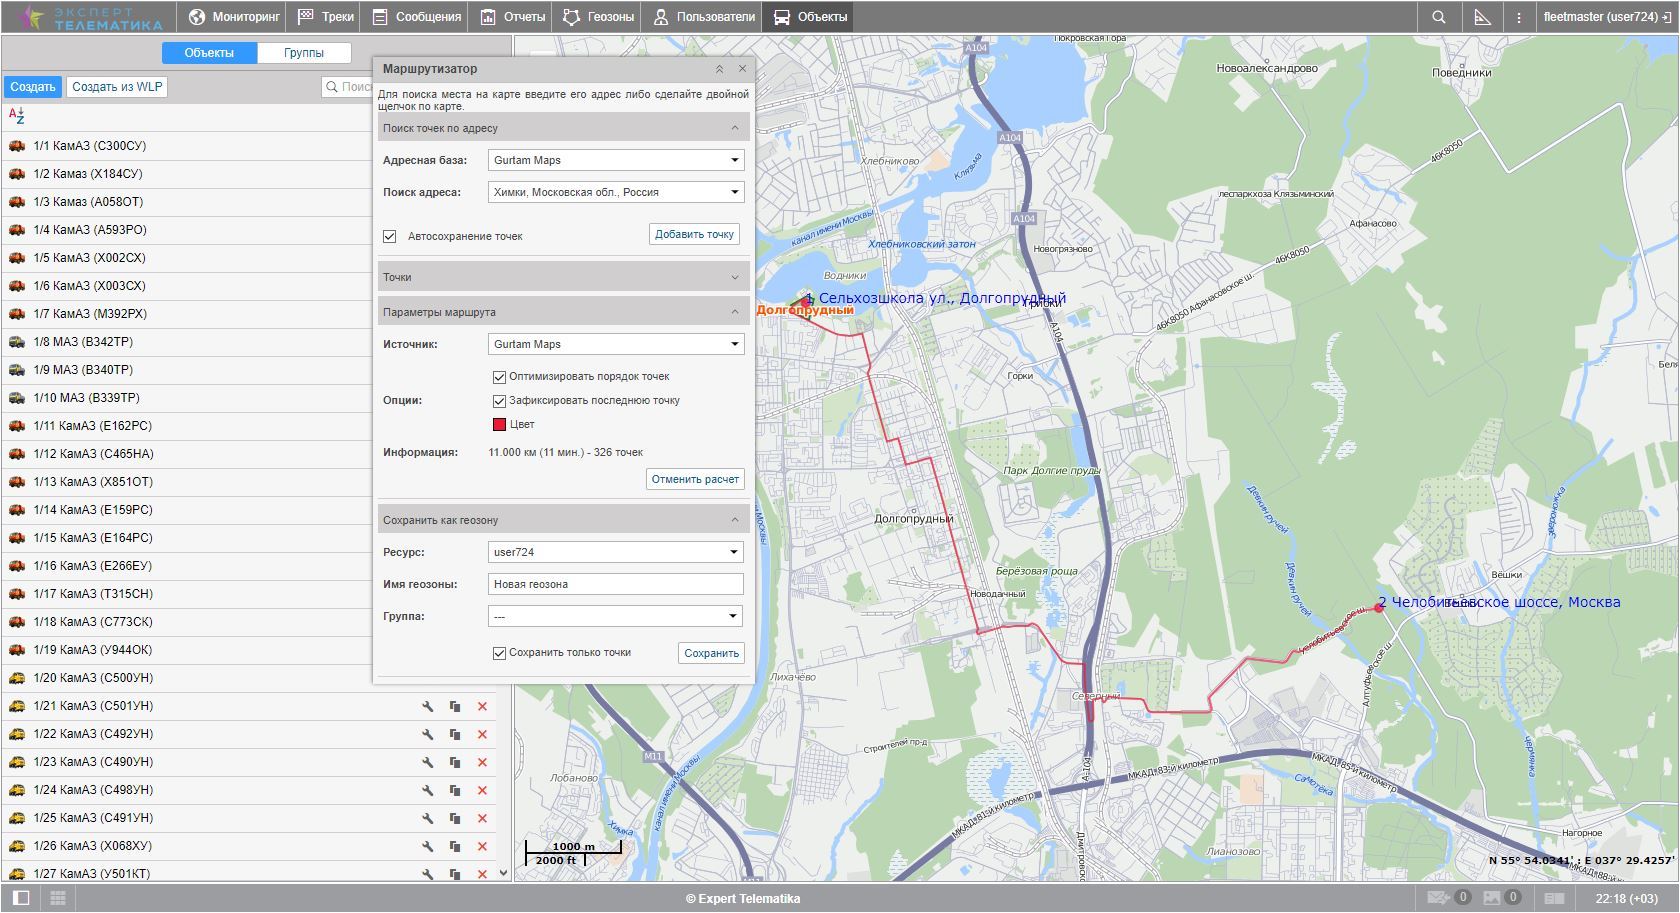Close the Маршрутизатор panel

coord(742,69)
